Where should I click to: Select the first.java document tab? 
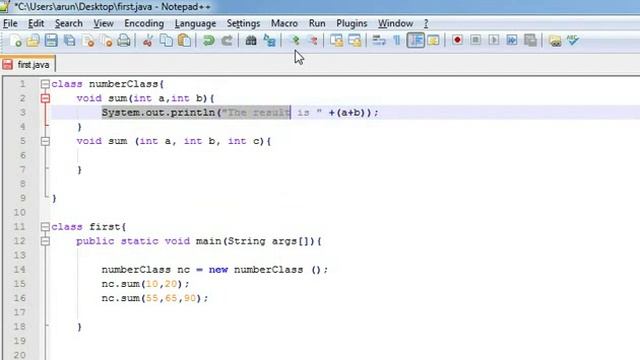tap(28, 64)
